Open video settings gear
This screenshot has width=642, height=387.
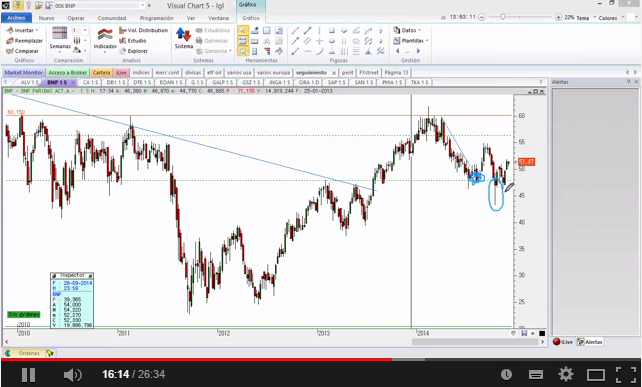click(x=566, y=374)
